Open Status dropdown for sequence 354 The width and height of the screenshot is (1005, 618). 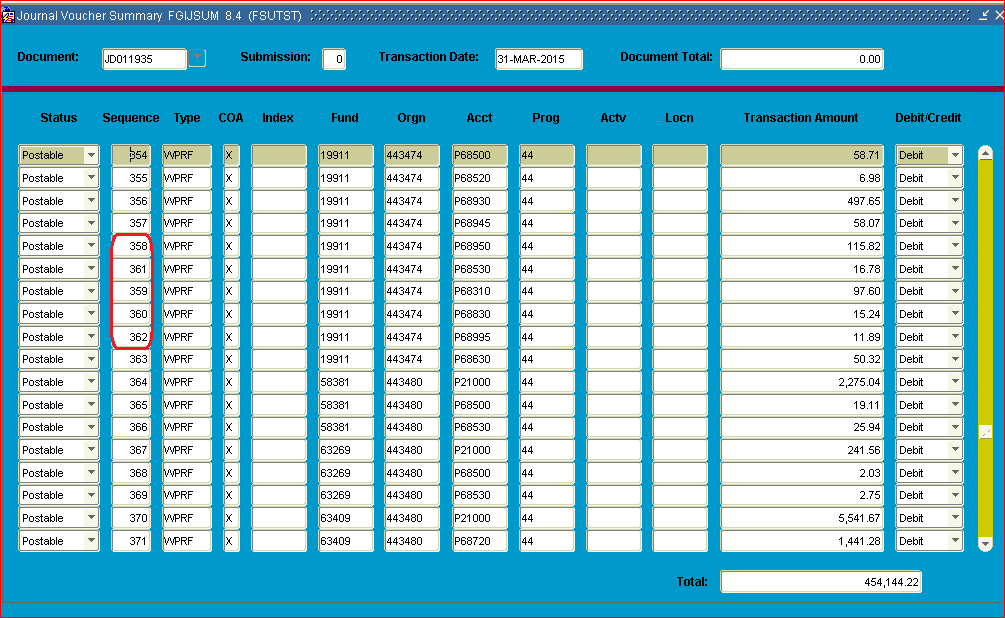pyautogui.click(x=91, y=155)
